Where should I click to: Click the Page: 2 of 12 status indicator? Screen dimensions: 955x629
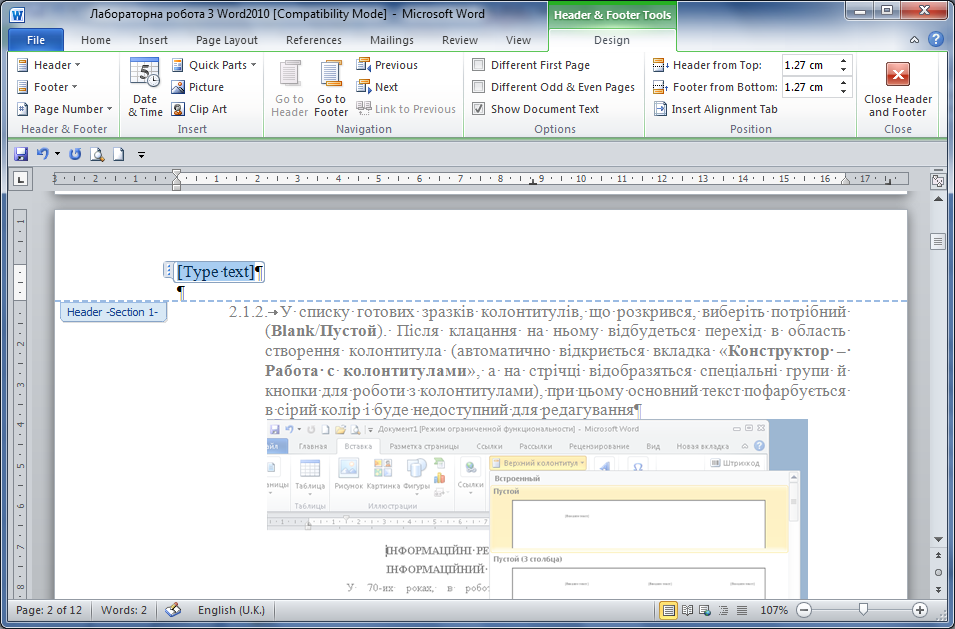(x=49, y=610)
